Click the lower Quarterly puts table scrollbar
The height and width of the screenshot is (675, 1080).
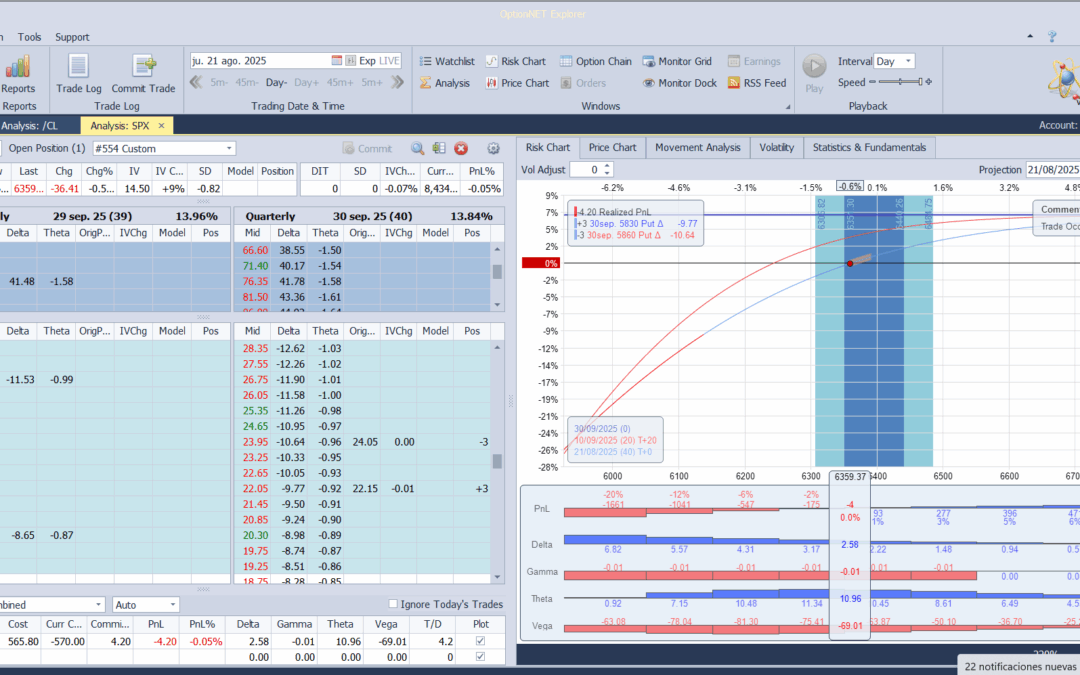coord(497,460)
